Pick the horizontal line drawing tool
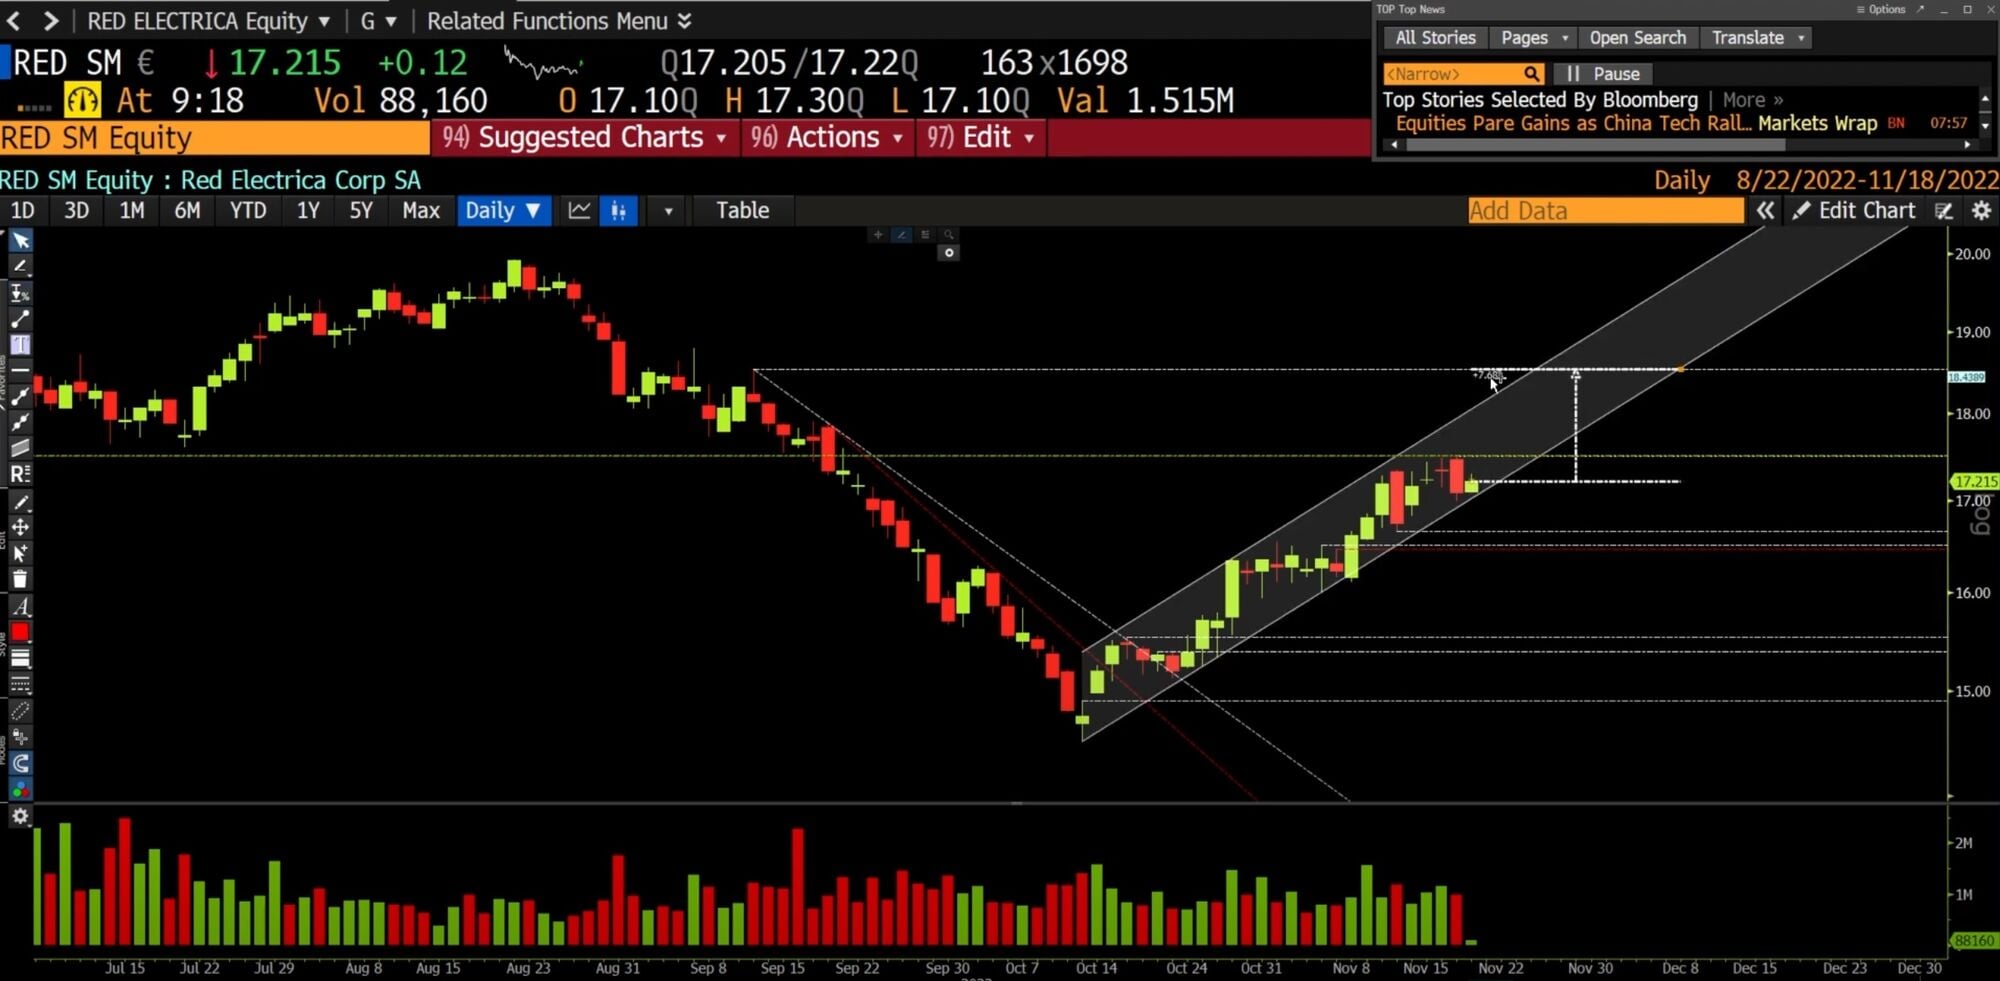The image size is (2000, 981). 20,370
